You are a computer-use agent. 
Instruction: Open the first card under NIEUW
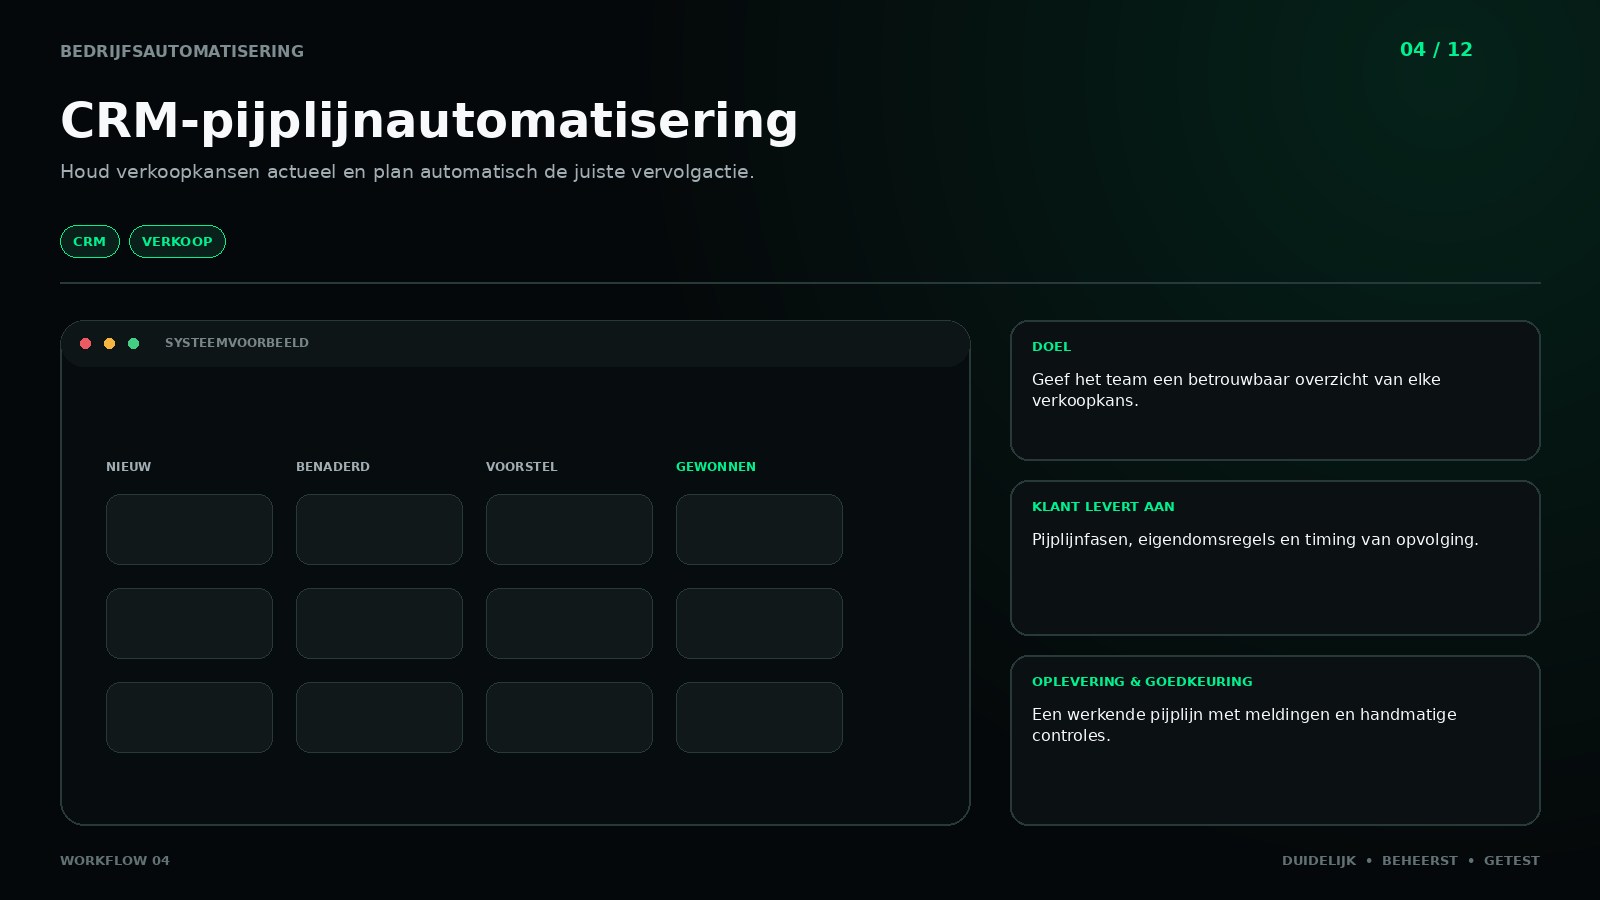tap(189, 529)
